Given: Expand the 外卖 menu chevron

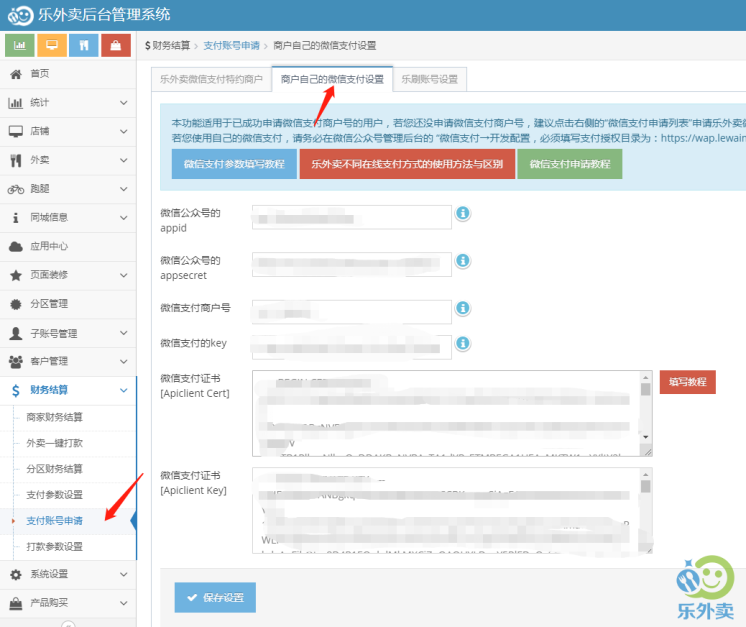Looking at the screenshot, I should (x=124, y=160).
